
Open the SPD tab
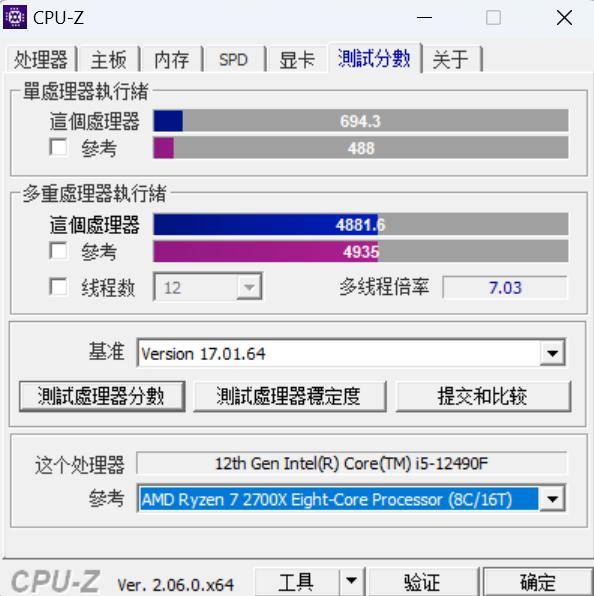[x=233, y=59]
